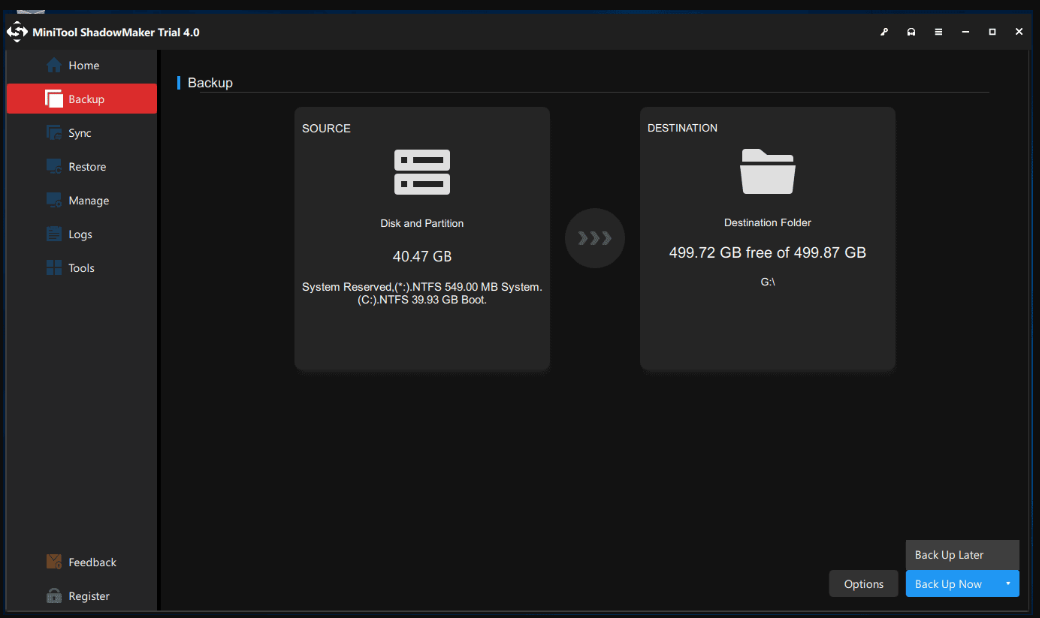Image resolution: width=1040 pixels, height=618 pixels.
Task: Start backup with Back Up Now button
Action: pos(948,584)
